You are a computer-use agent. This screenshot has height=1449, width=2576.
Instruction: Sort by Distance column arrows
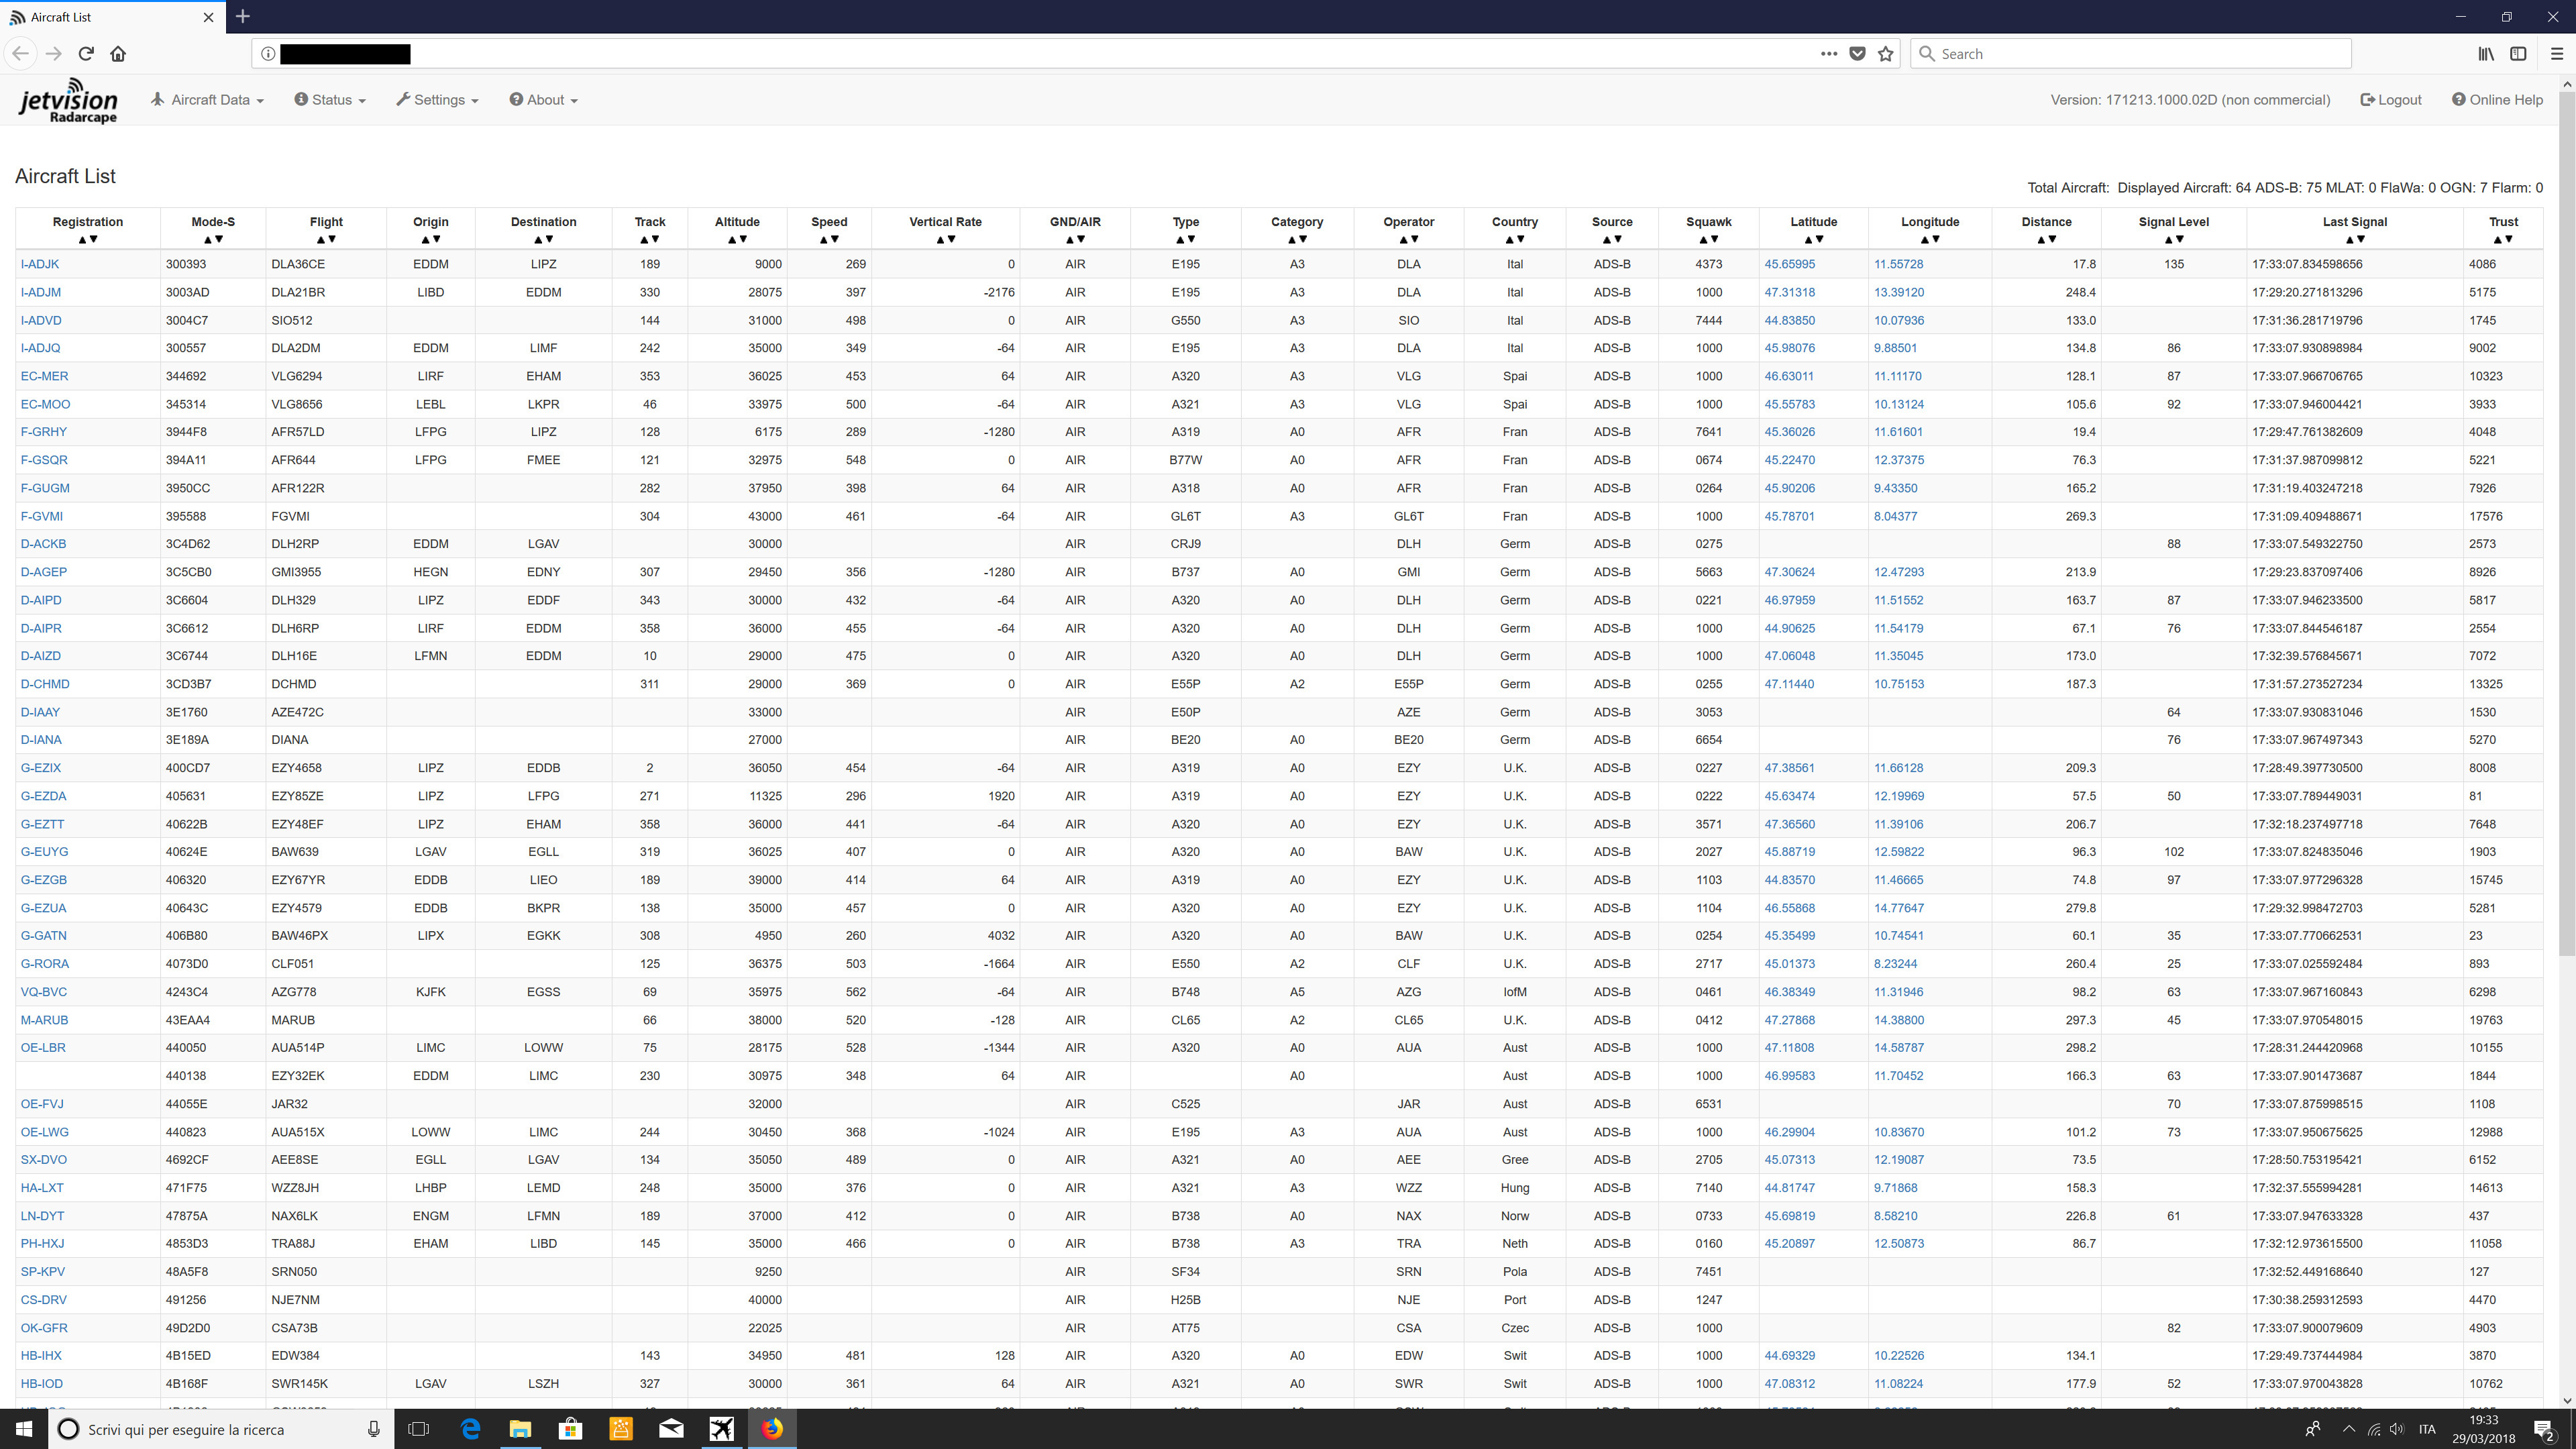(2046, 240)
